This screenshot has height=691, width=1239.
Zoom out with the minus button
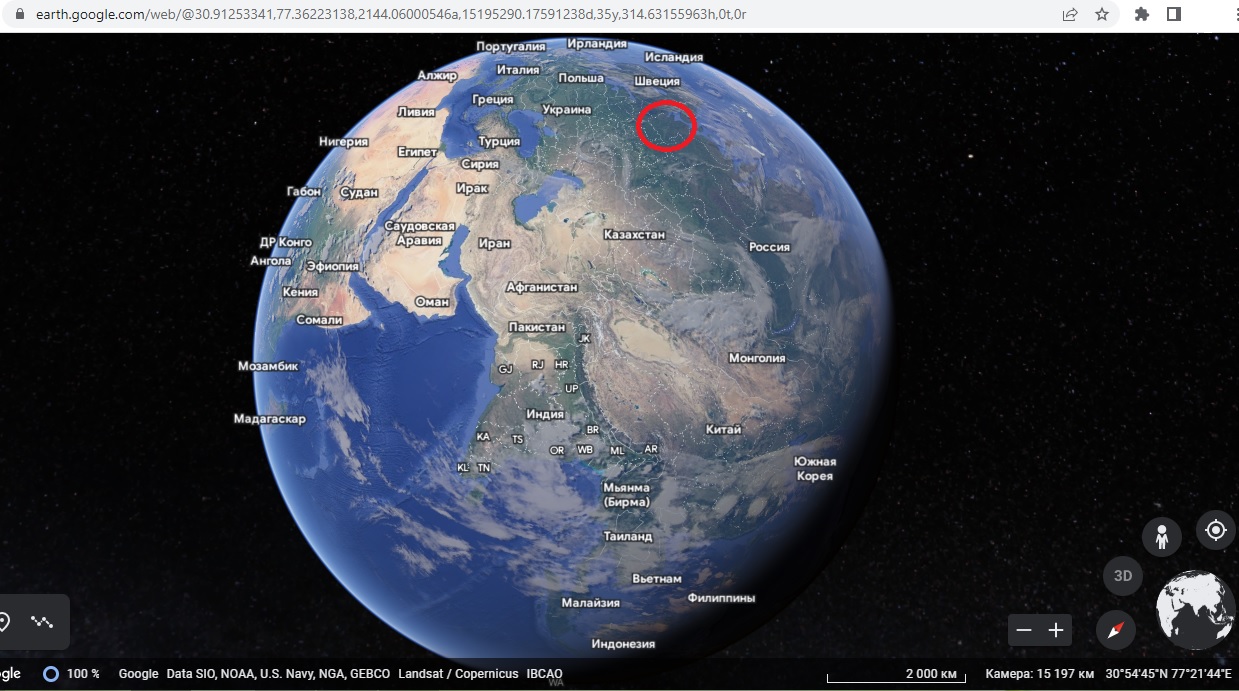(1024, 630)
